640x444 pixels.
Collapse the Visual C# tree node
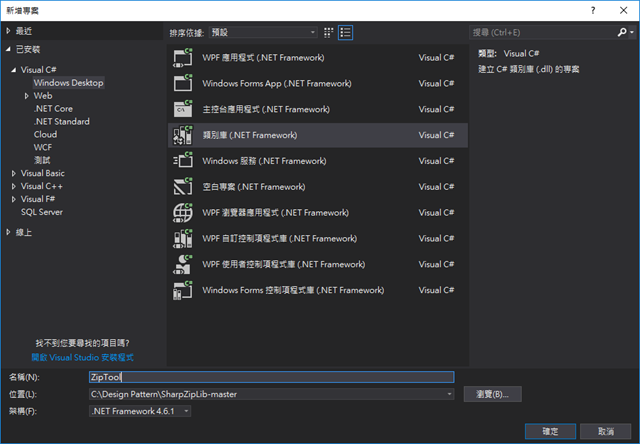14,70
